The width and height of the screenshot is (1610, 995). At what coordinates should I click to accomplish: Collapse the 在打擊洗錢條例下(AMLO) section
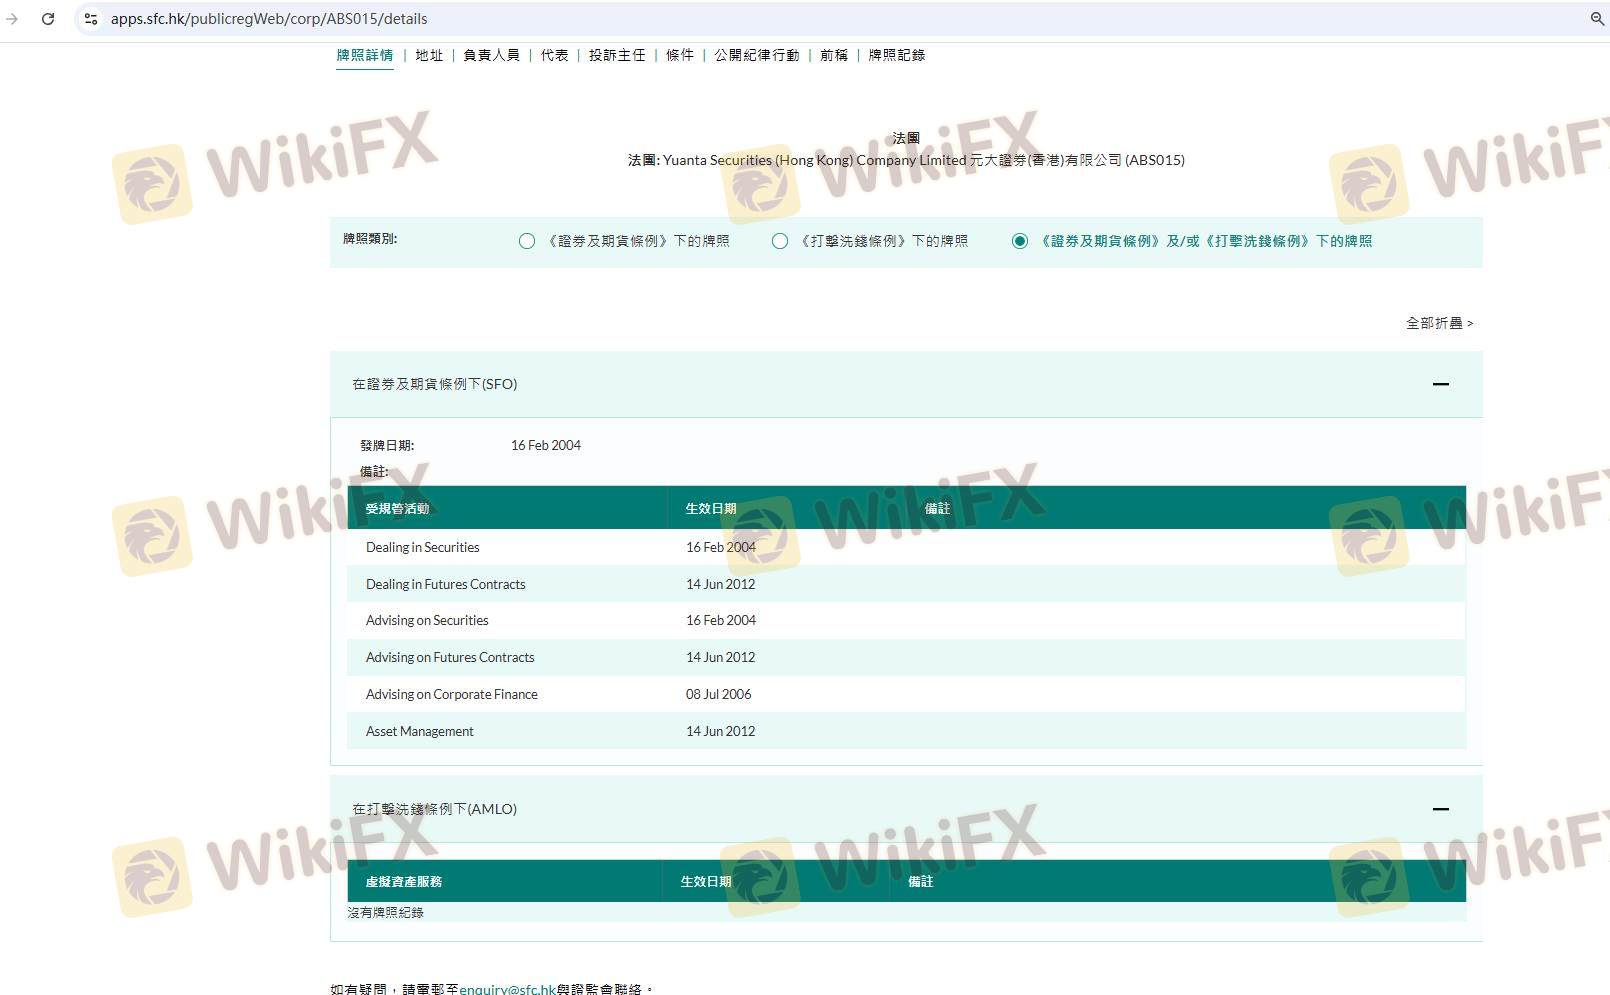tap(1441, 809)
